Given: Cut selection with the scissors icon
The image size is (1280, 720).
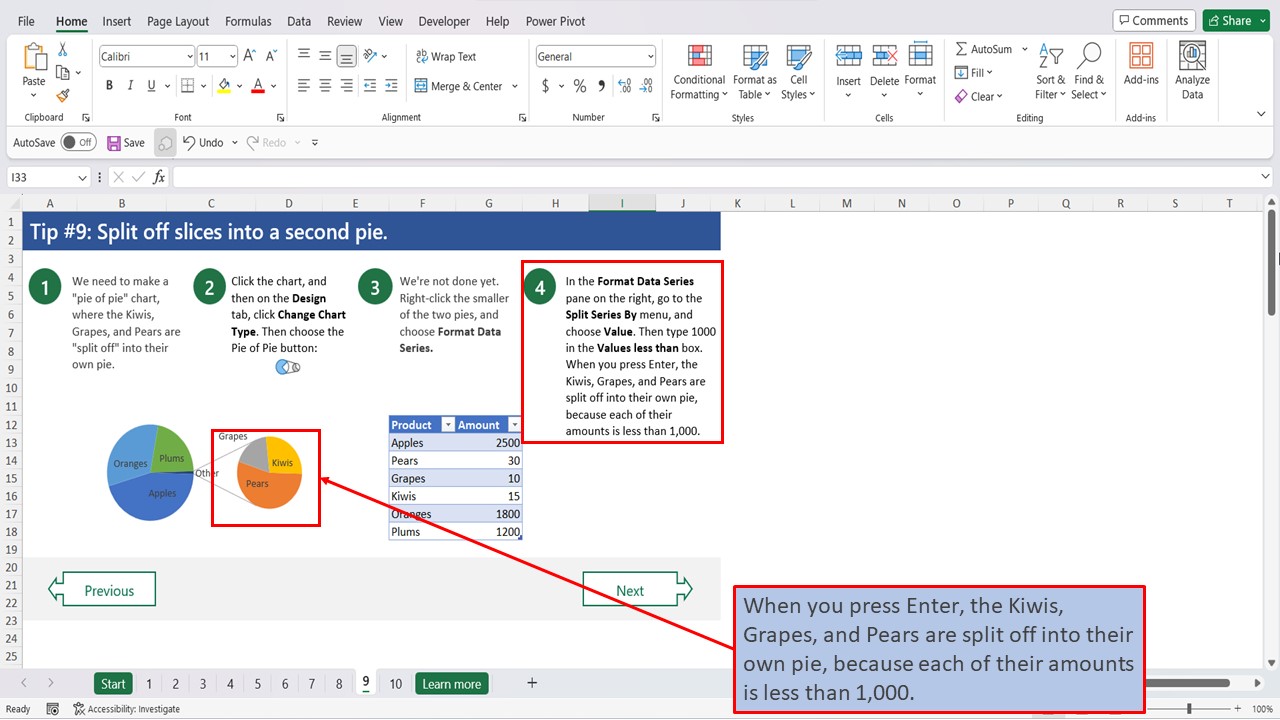Looking at the screenshot, I should [62, 49].
